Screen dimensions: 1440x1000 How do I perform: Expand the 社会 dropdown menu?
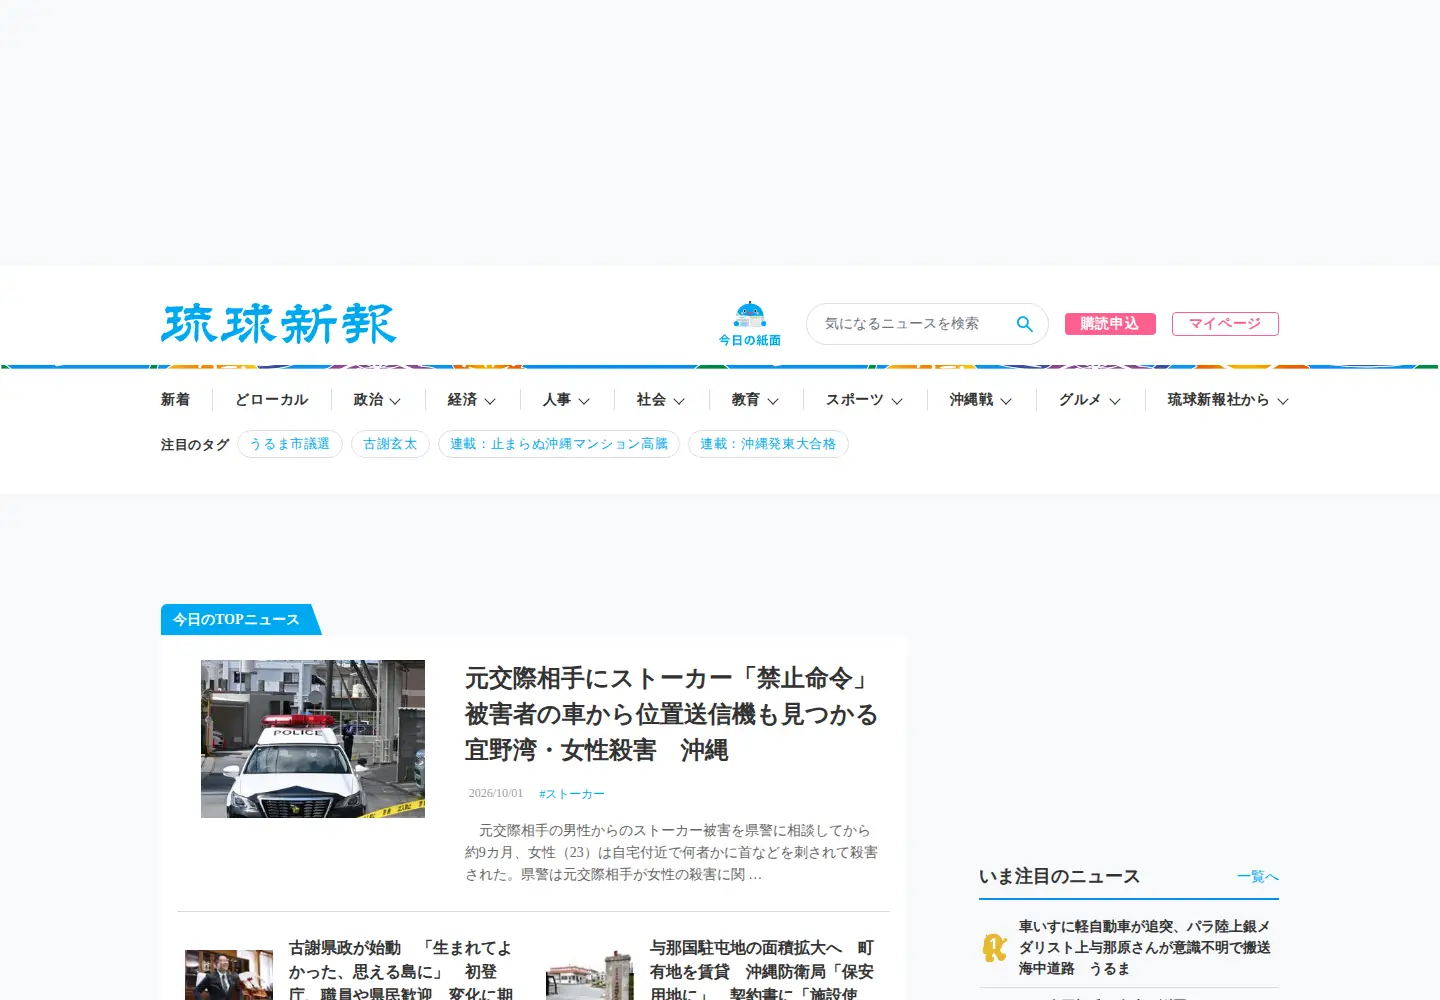click(x=661, y=400)
